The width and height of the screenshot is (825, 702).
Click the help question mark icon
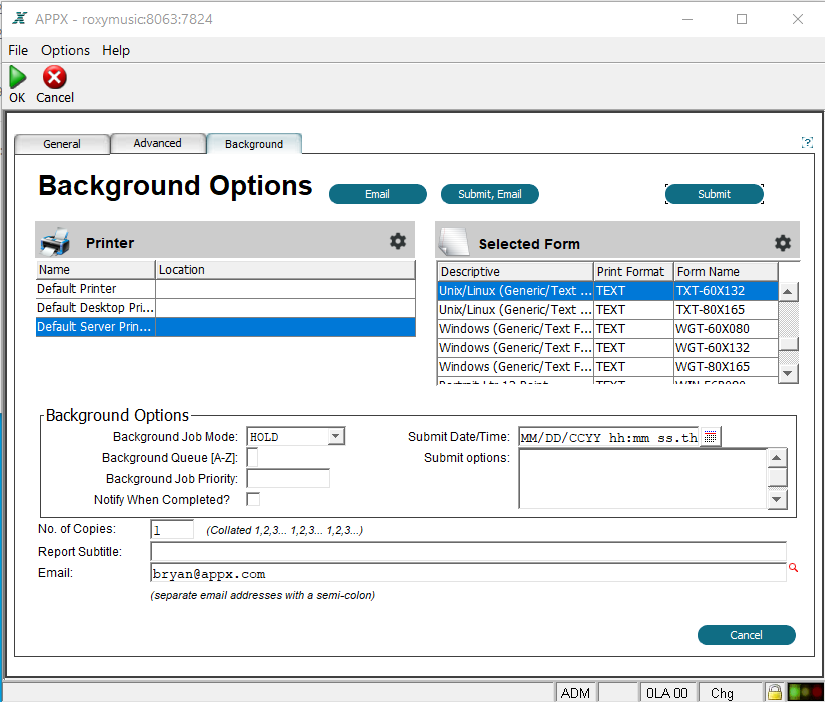807,142
